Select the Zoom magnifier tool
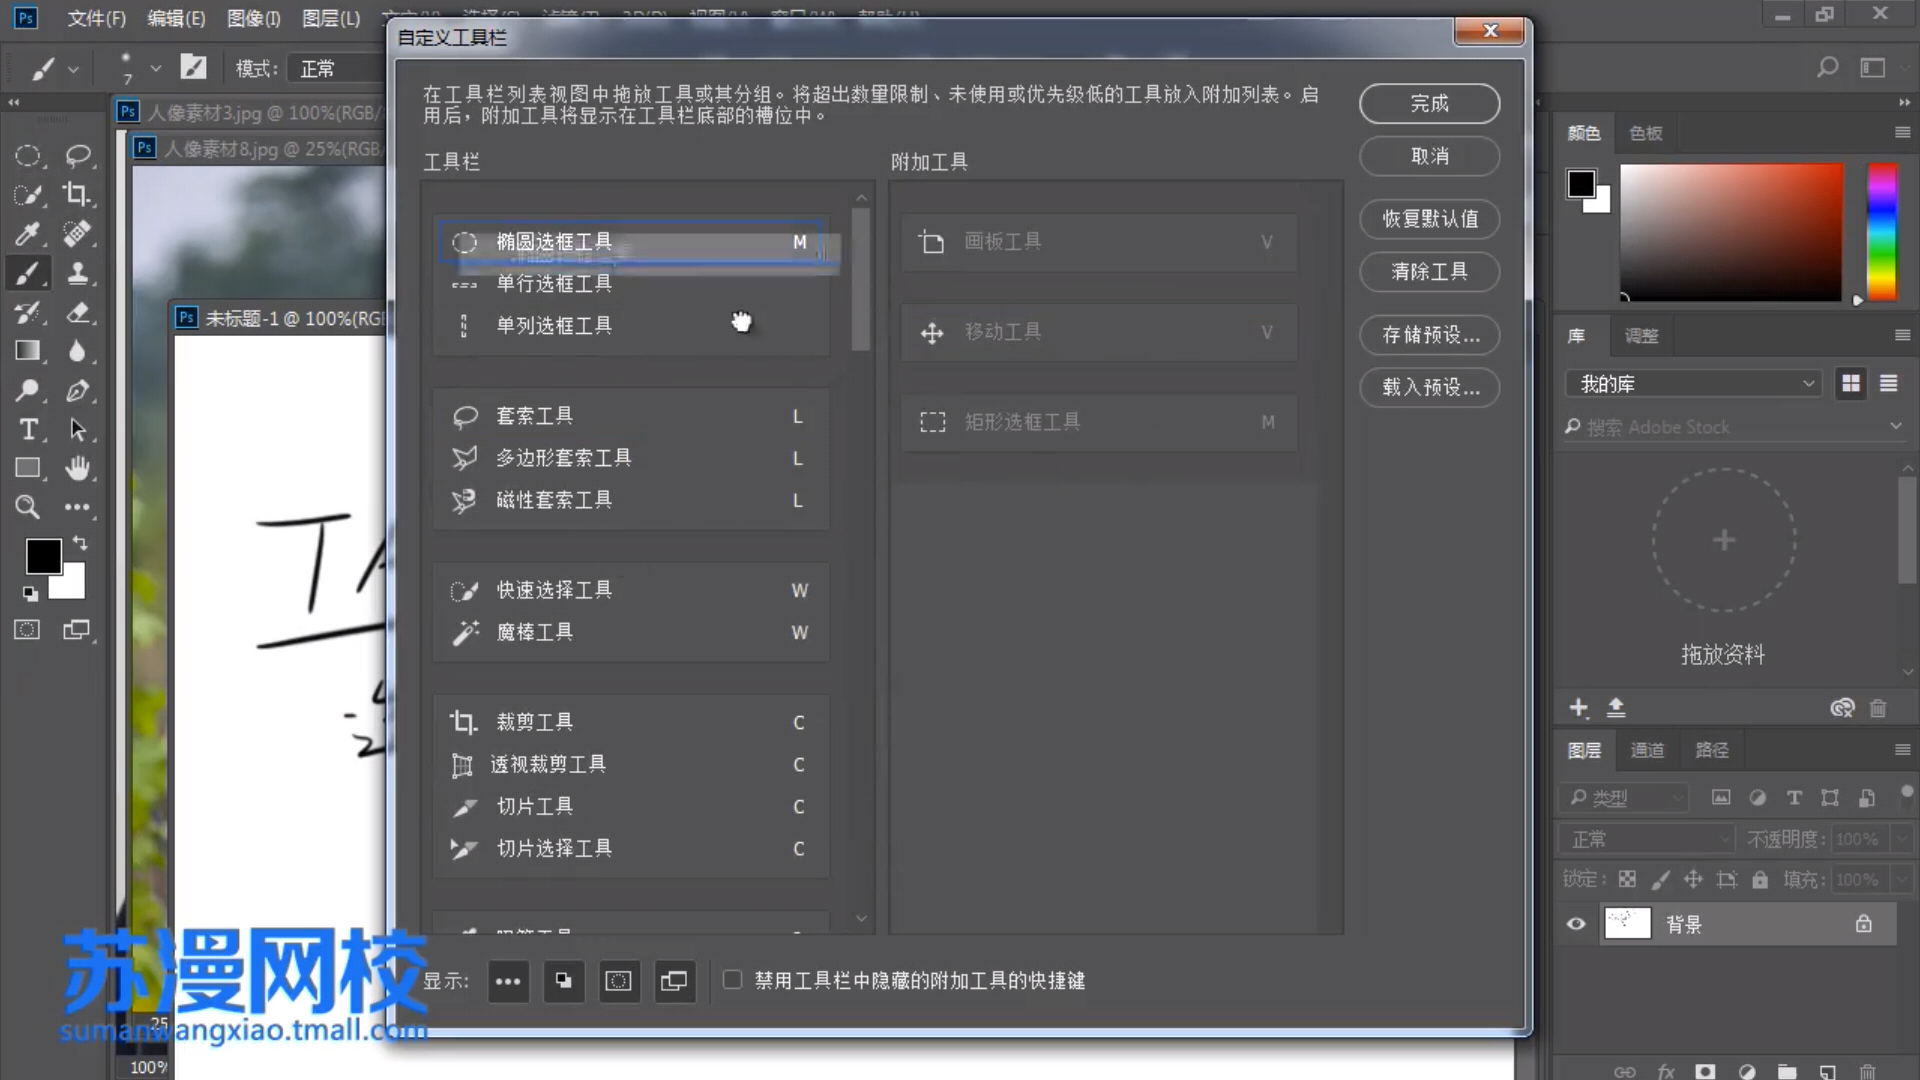1920x1080 pixels. [x=27, y=507]
